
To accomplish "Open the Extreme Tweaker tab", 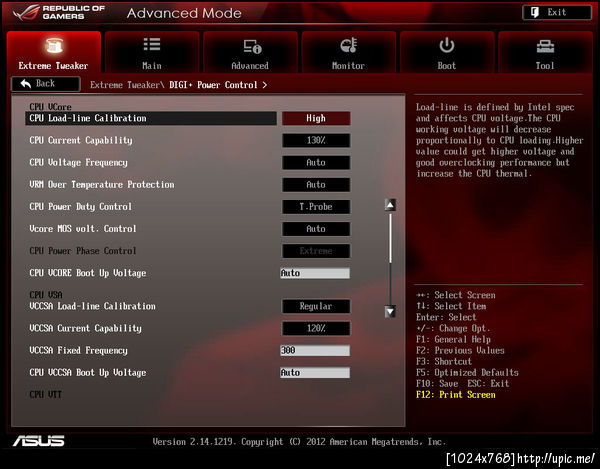I will [54, 52].
